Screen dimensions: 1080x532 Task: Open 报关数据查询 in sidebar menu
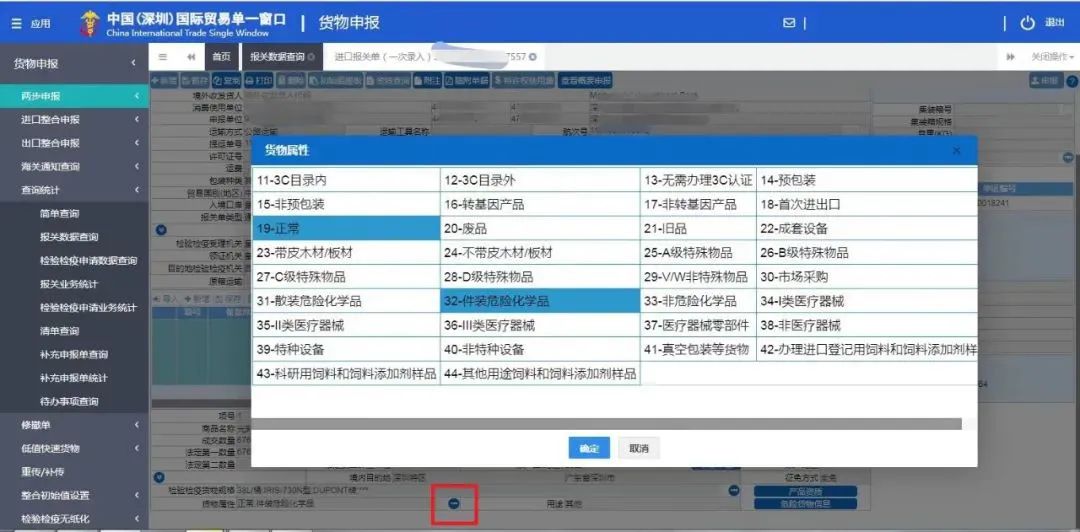pyautogui.click(x=69, y=237)
